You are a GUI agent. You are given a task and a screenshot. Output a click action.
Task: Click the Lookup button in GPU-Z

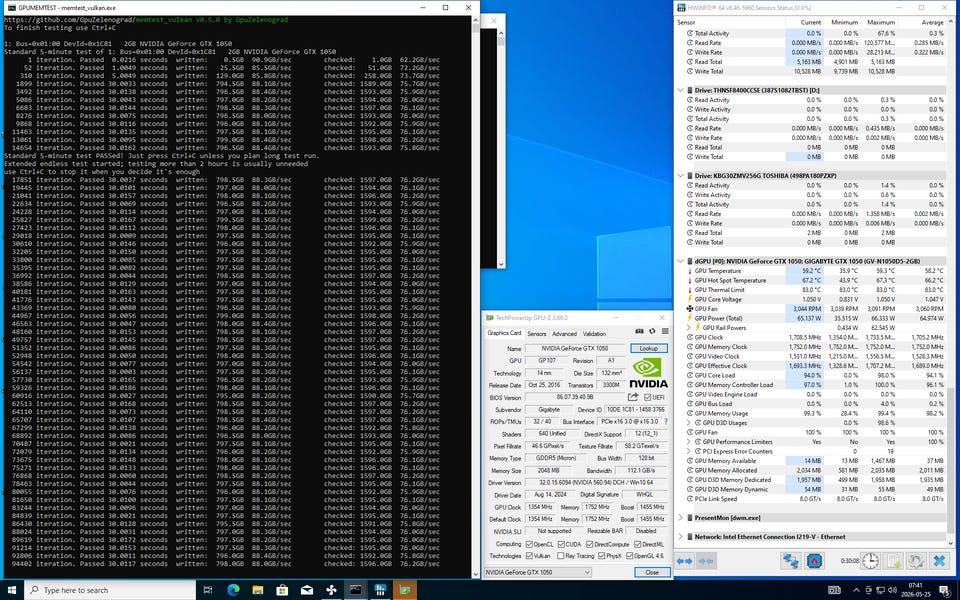click(x=649, y=348)
